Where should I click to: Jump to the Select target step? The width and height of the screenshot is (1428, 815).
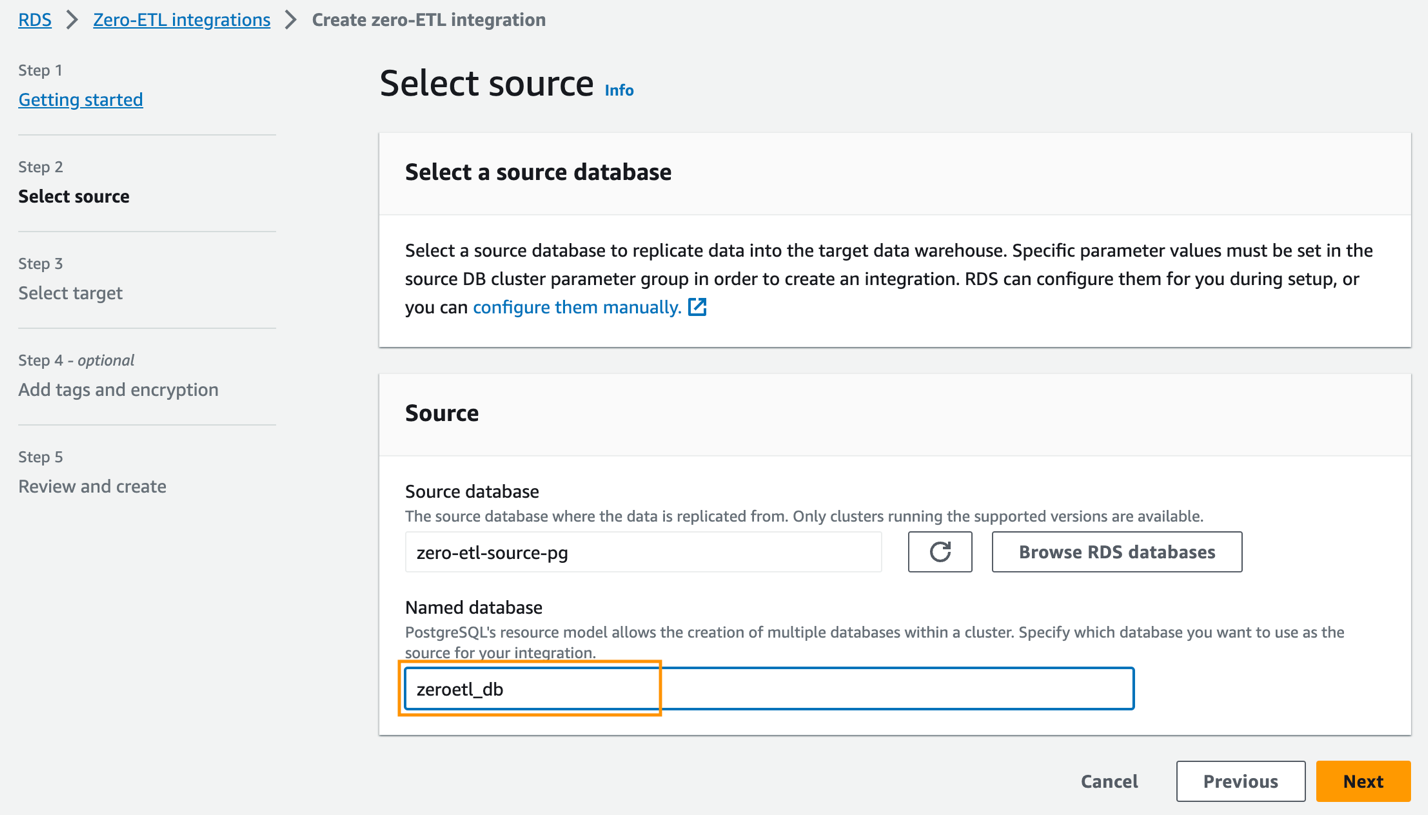tap(70, 293)
